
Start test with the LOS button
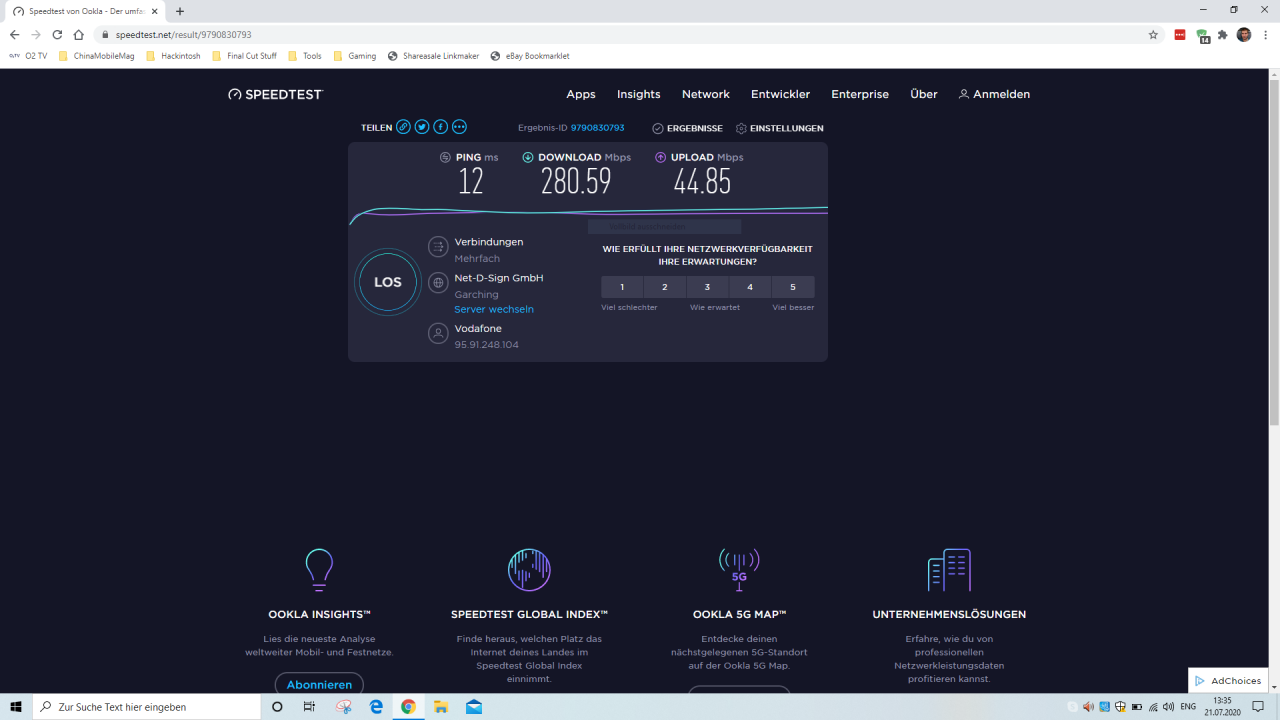pyautogui.click(x=388, y=282)
